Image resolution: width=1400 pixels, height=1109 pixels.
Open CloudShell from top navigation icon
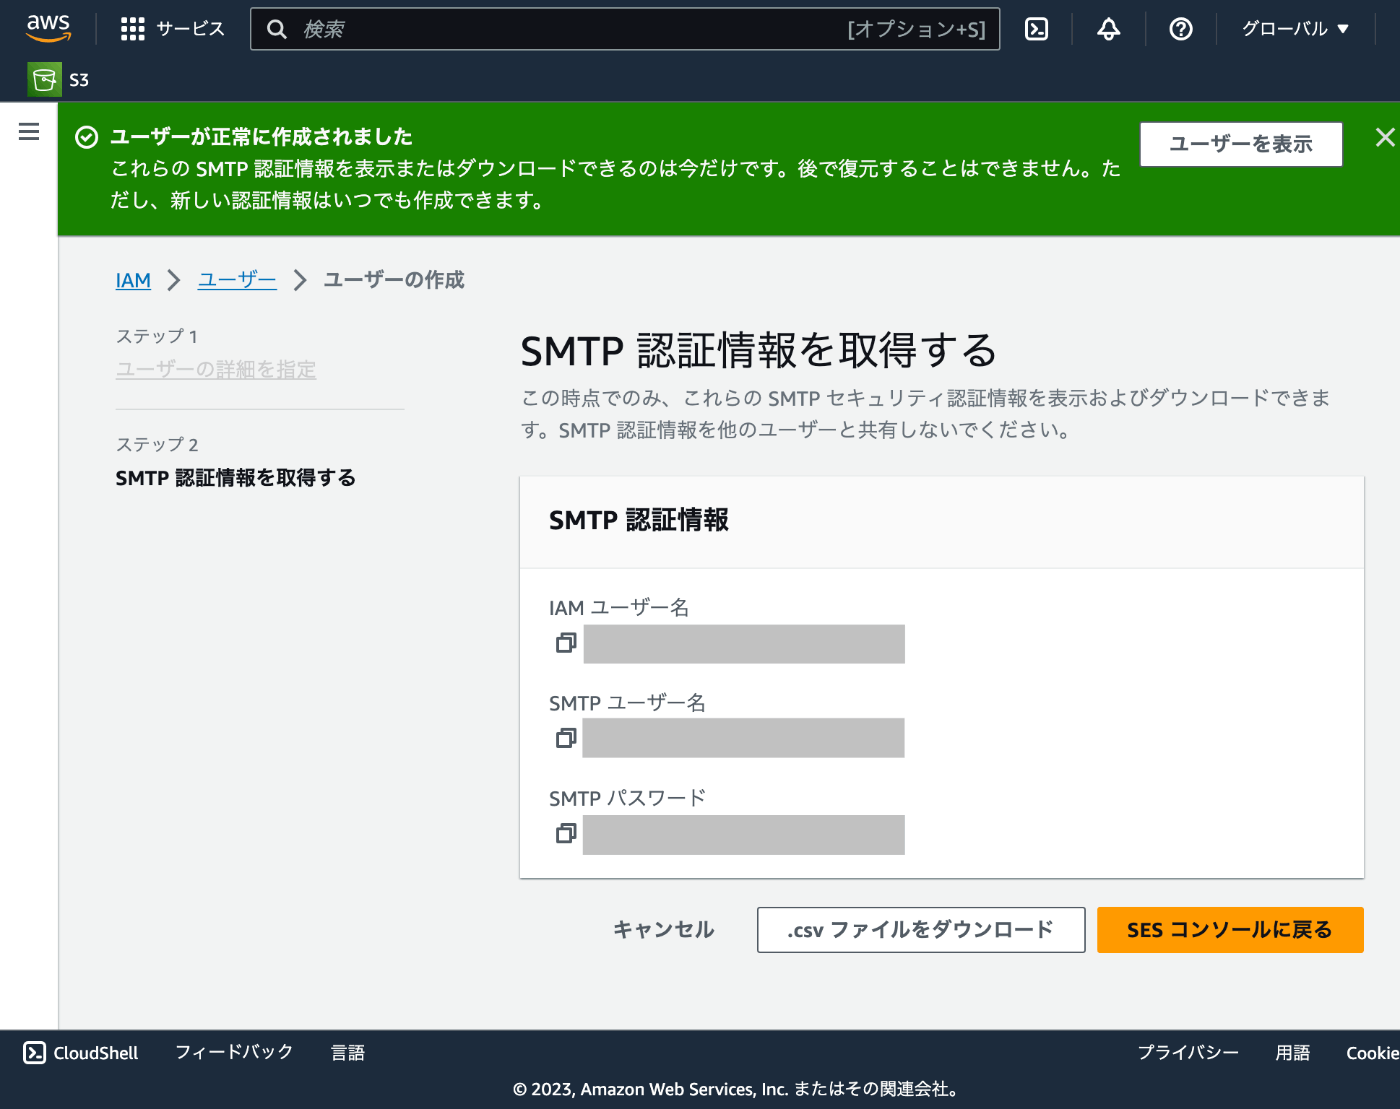1037,29
